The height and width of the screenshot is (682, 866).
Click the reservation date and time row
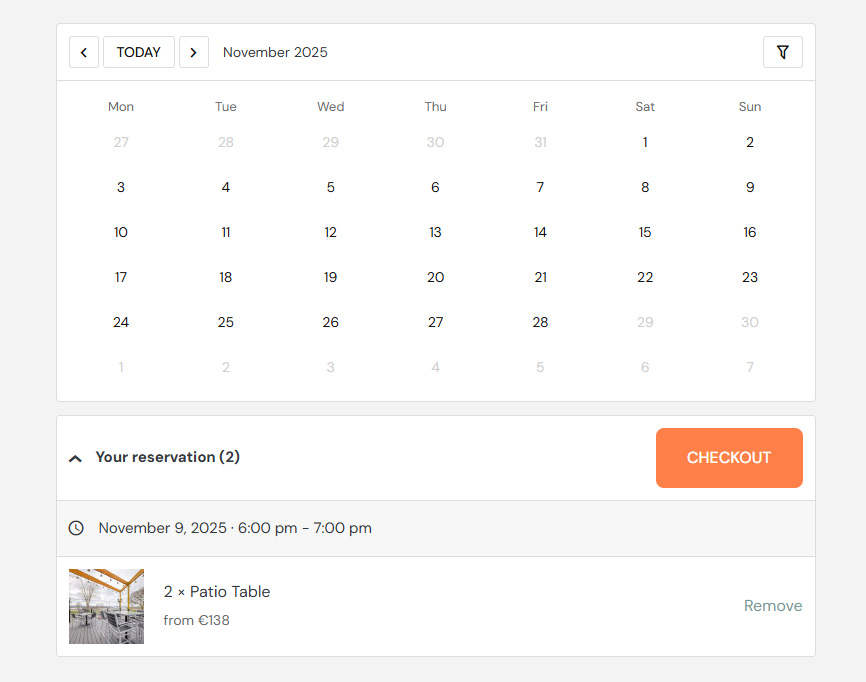[x=234, y=528]
